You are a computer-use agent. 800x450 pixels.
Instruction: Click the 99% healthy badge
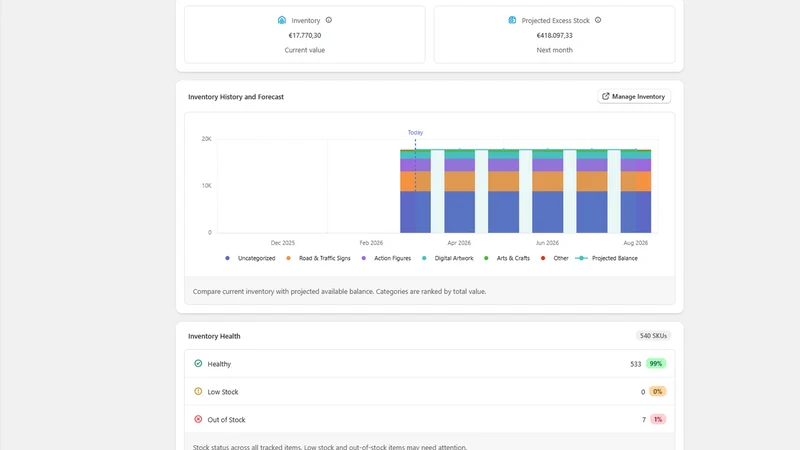click(x=656, y=364)
